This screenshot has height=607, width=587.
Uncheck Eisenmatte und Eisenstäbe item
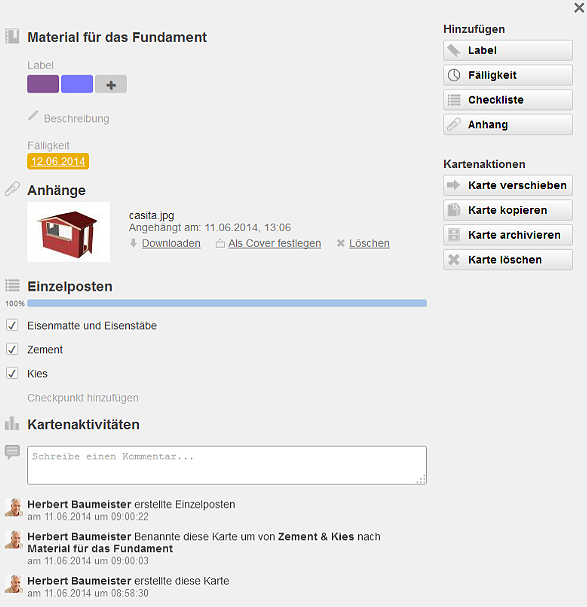tap(12, 325)
